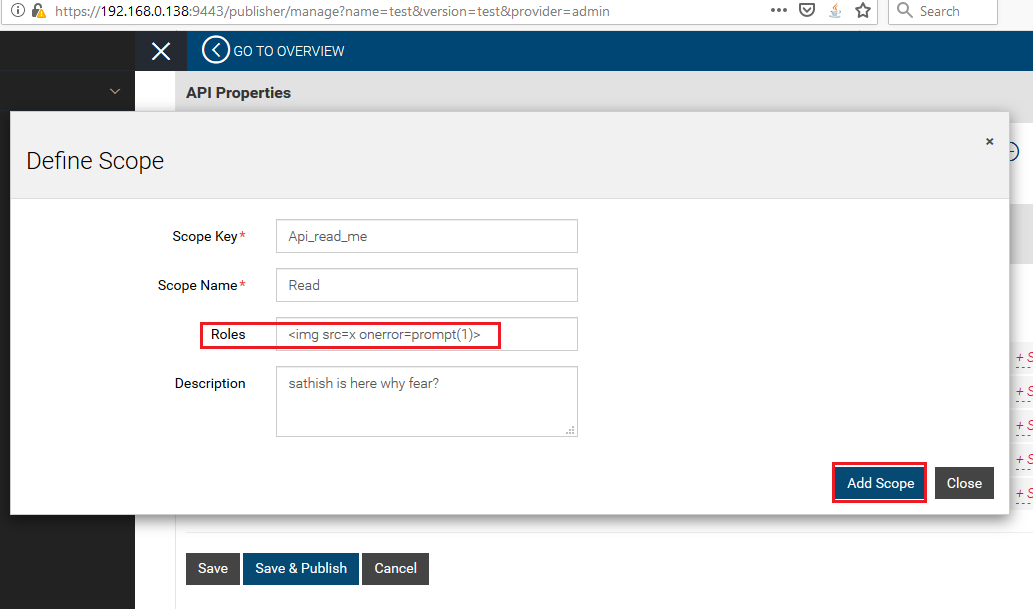Click the Define Scope dialog title
Viewport: 1033px width, 609px height.
click(x=95, y=161)
